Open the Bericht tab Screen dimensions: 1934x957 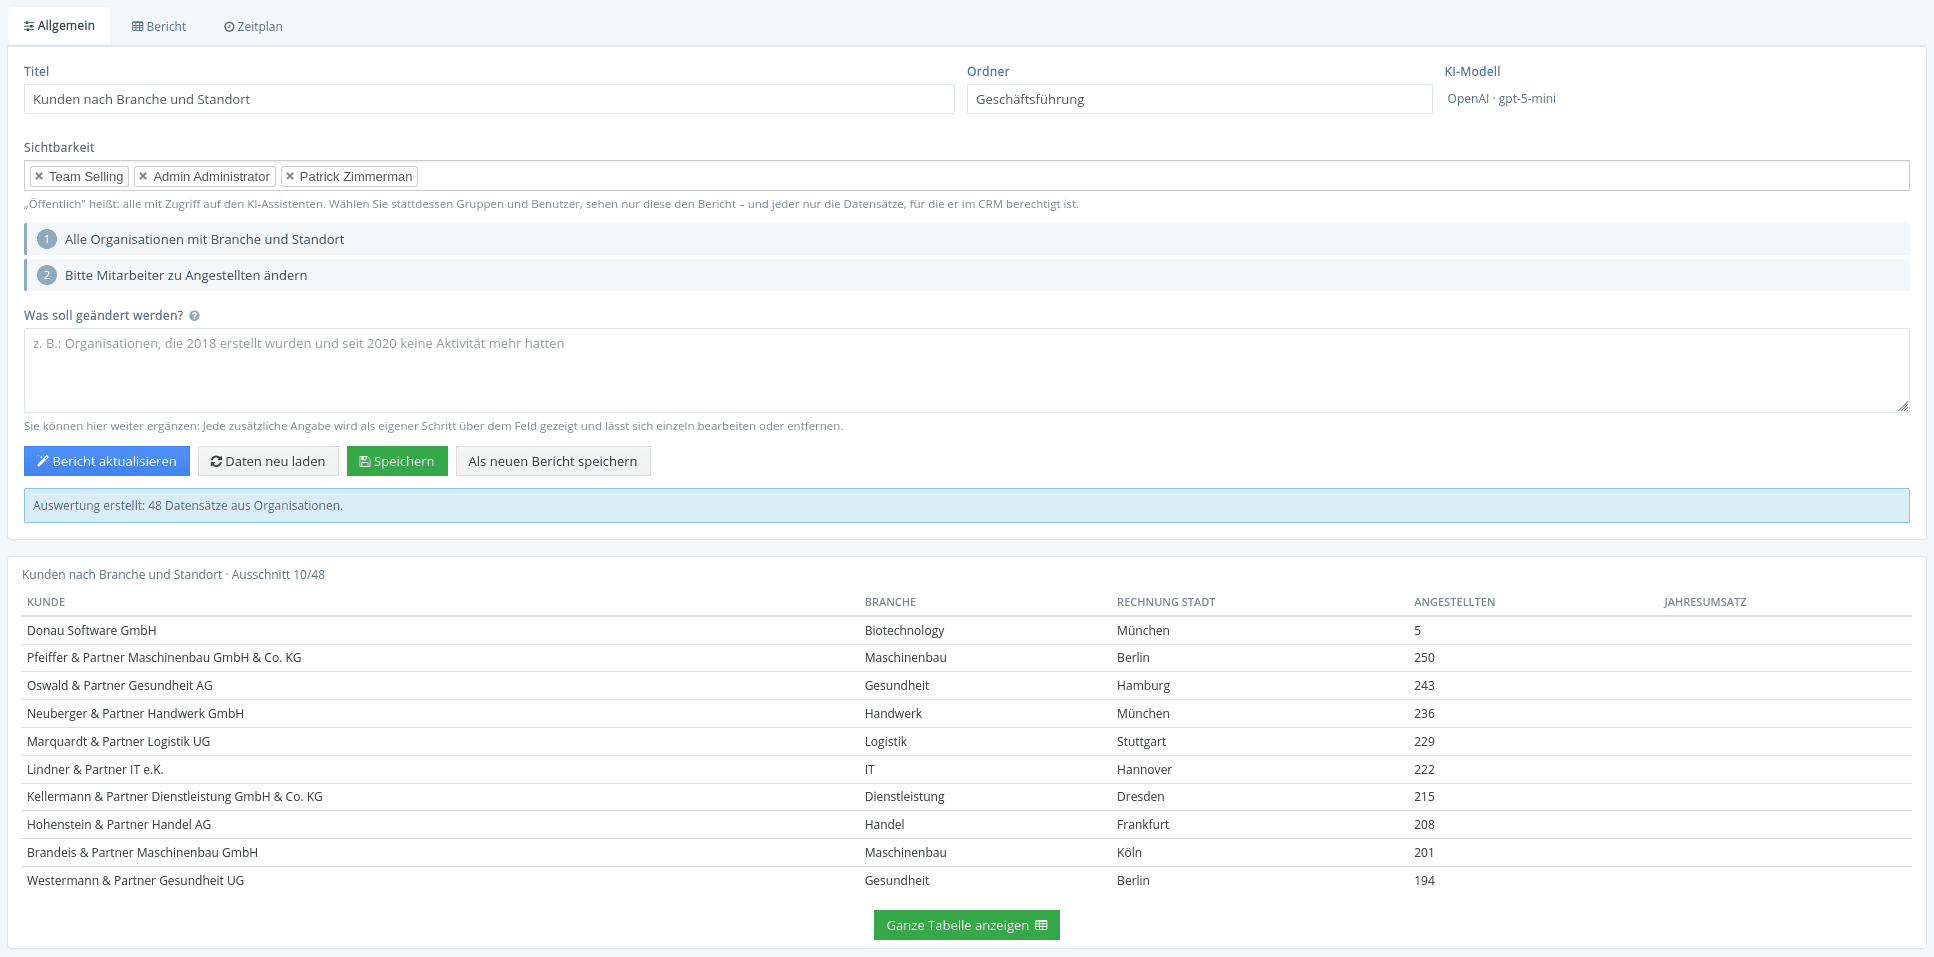[x=159, y=27]
